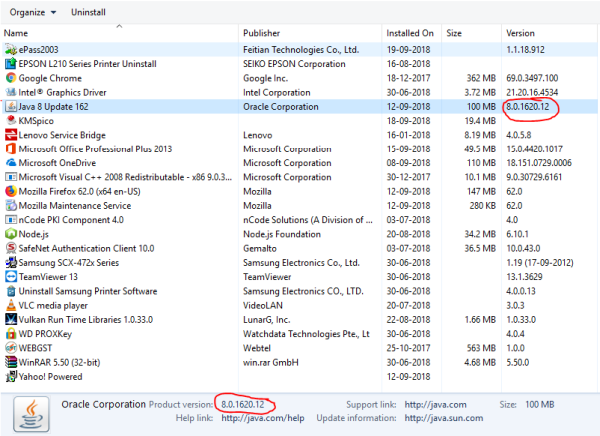Click the Google Chrome icon in list
The image size is (600, 436).
coord(10,77)
